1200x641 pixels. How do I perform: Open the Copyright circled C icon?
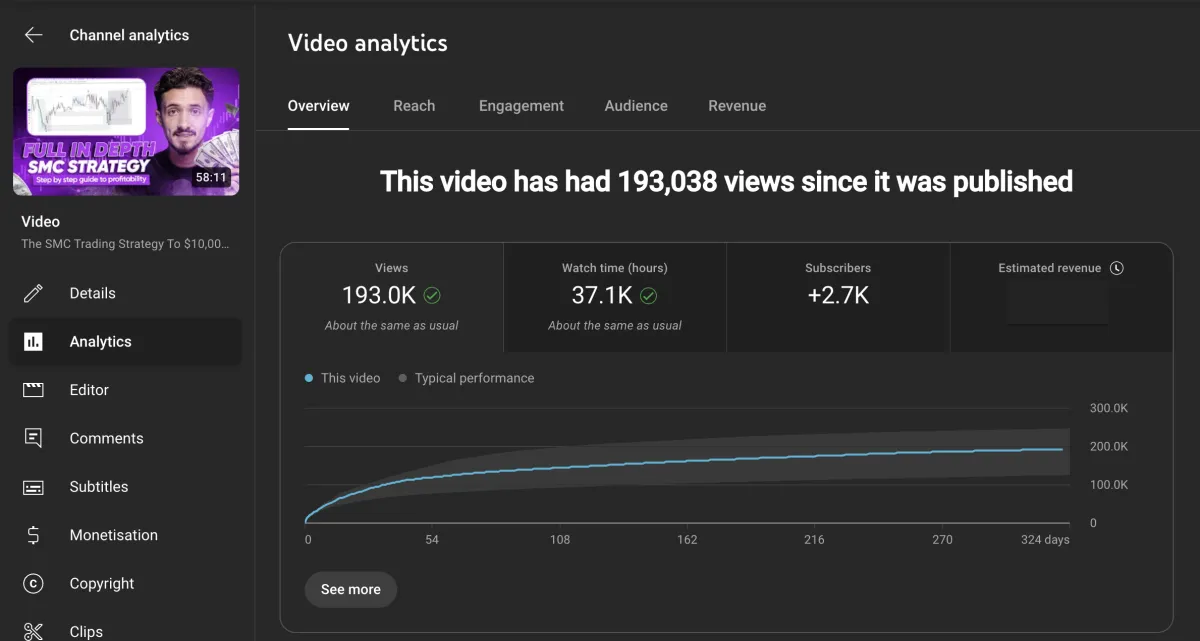(33, 584)
